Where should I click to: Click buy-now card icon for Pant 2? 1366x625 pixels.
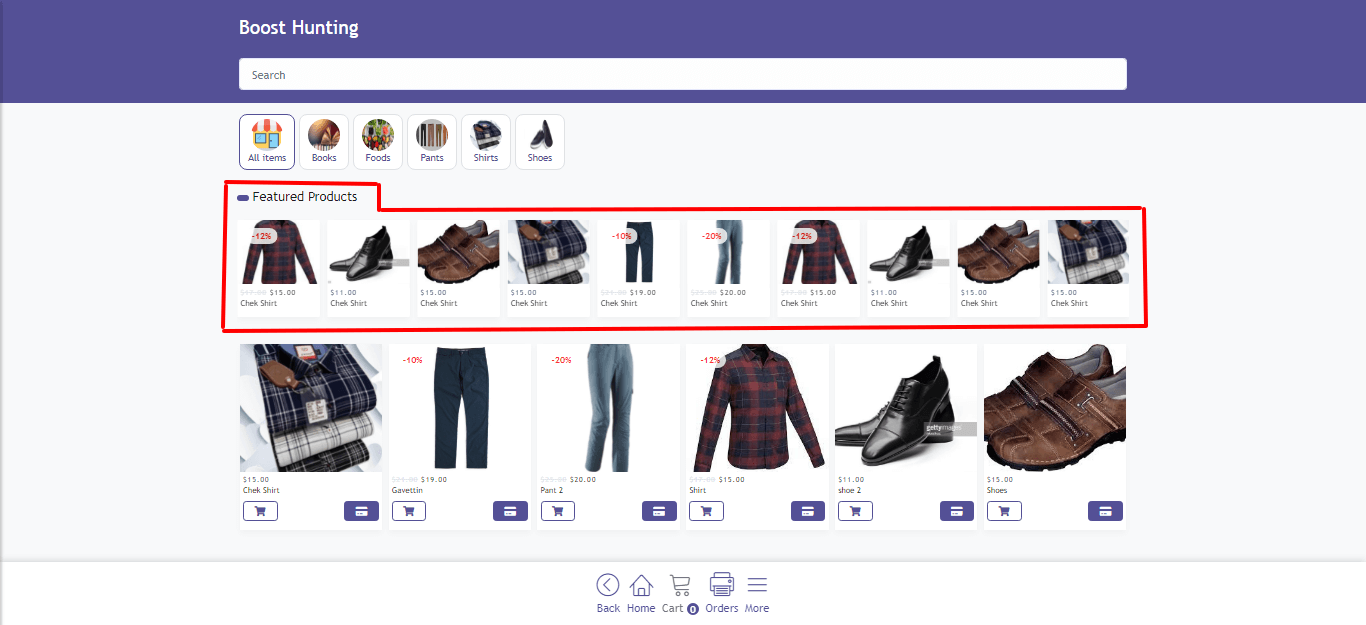tap(658, 511)
